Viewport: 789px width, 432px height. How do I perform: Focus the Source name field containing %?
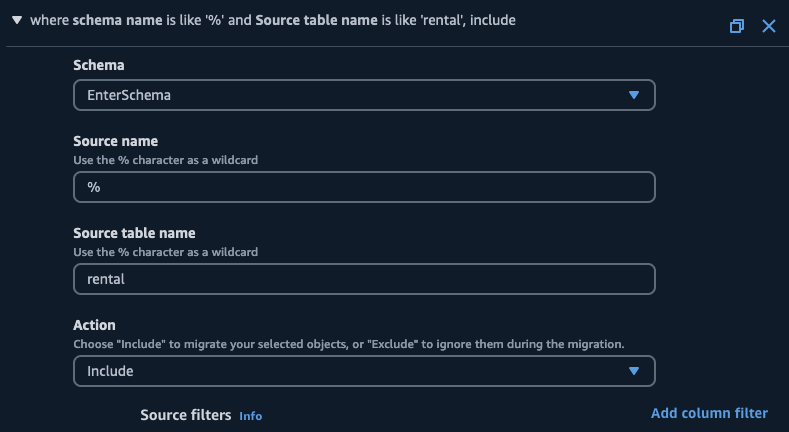click(x=364, y=187)
